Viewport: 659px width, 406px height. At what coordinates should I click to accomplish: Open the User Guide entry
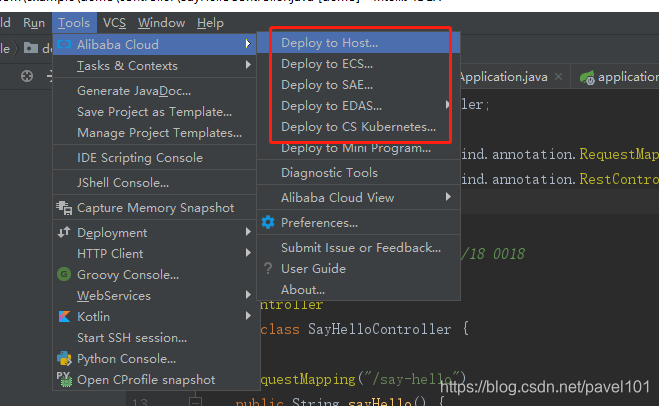click(x=358, y=269)
